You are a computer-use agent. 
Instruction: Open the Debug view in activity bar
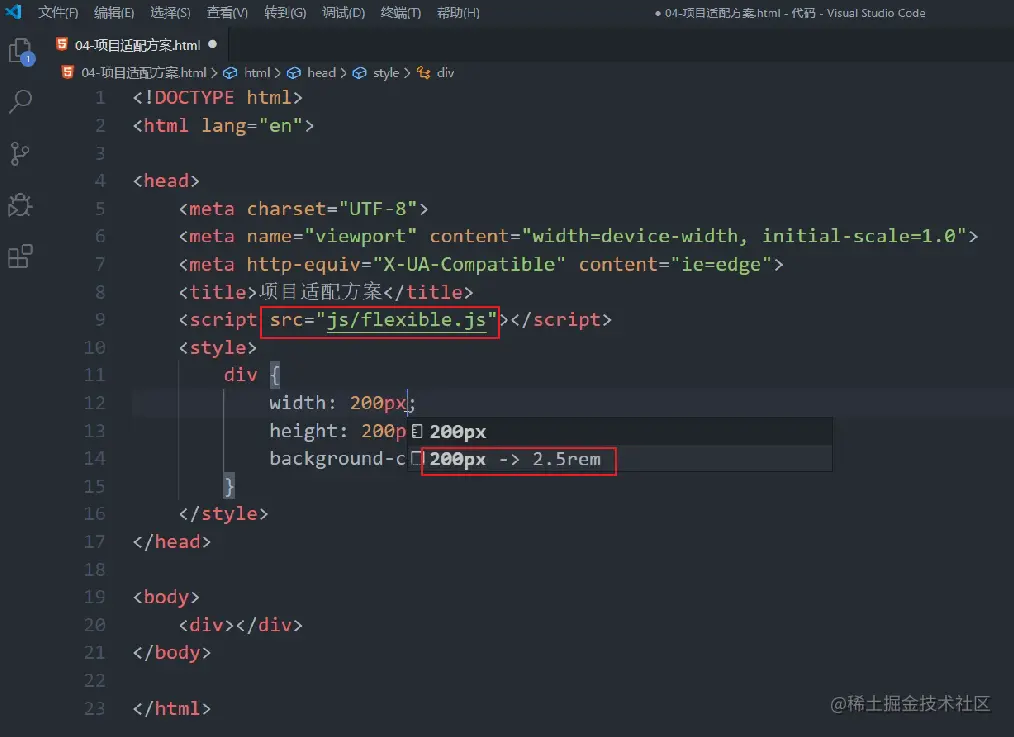[20, 205]
